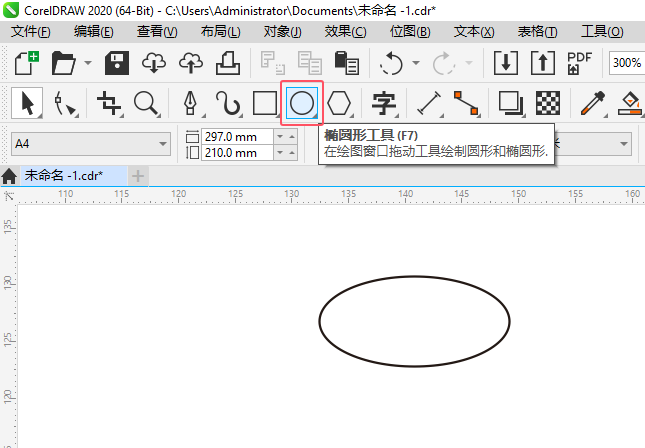Click the cloud upload icon
Viewport: 645px width, 448px height.
pos(191,63)
